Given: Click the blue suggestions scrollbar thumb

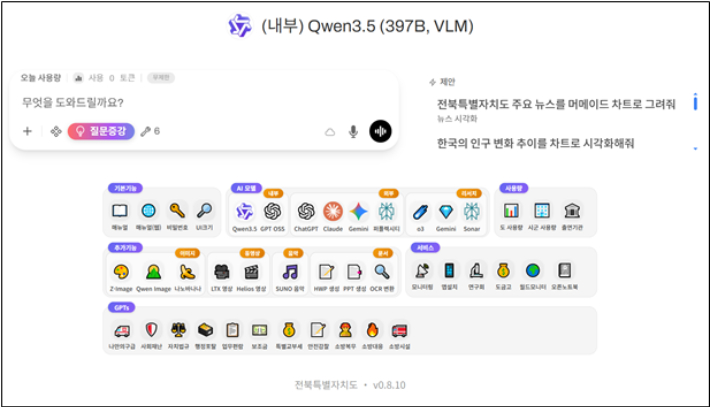Looking at the screenshot, I should (696, 101).
